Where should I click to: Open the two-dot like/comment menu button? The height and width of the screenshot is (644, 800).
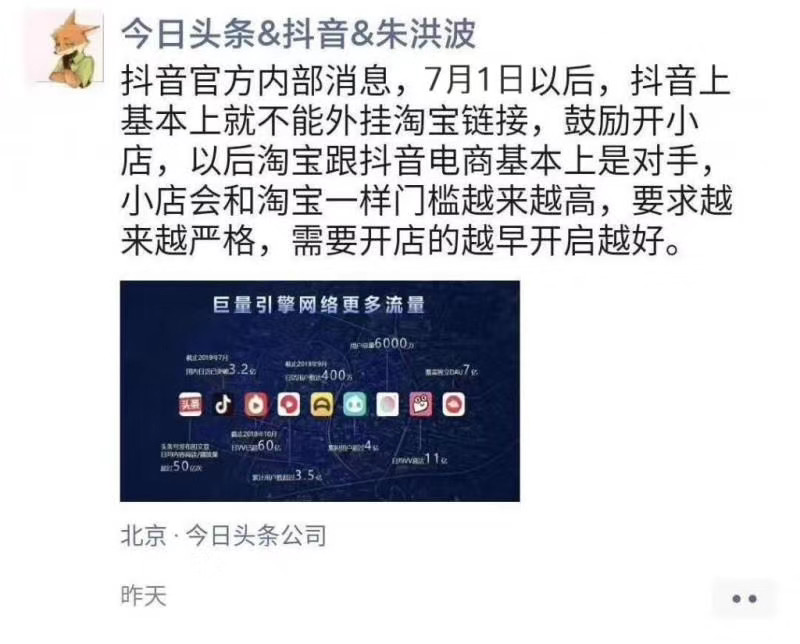tap(744, 599)
